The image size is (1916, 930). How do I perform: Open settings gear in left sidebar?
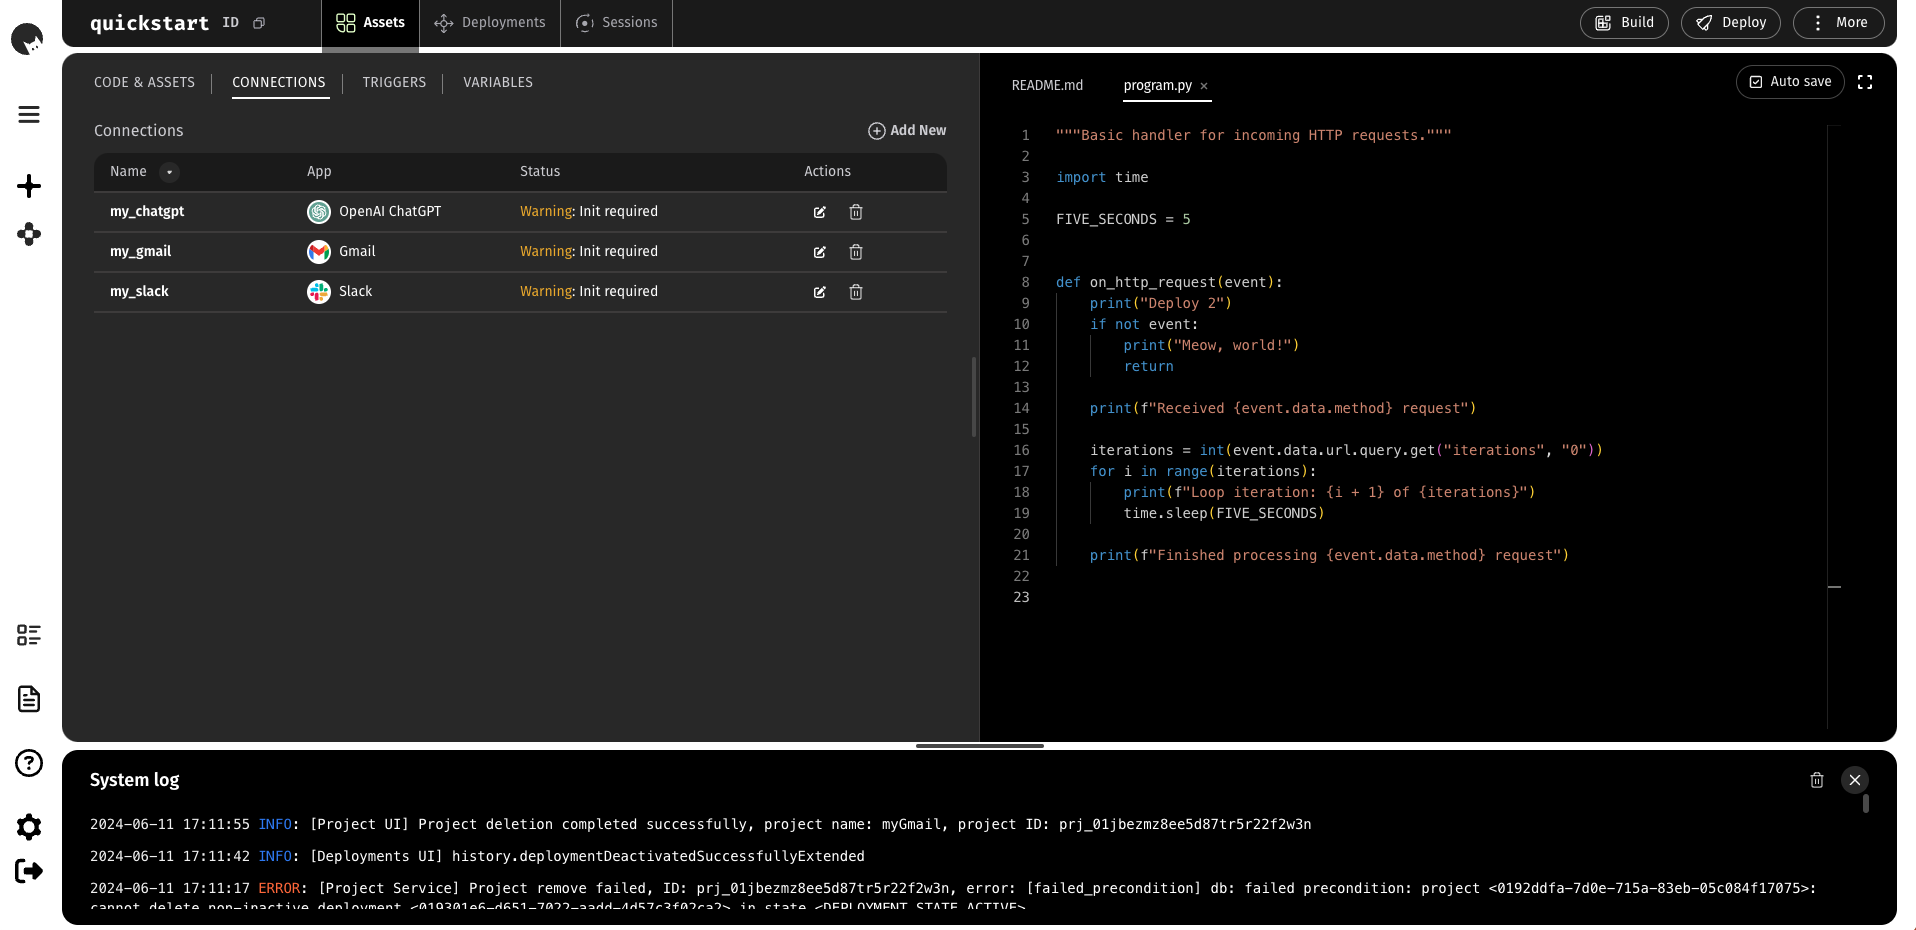coord(29,826)
